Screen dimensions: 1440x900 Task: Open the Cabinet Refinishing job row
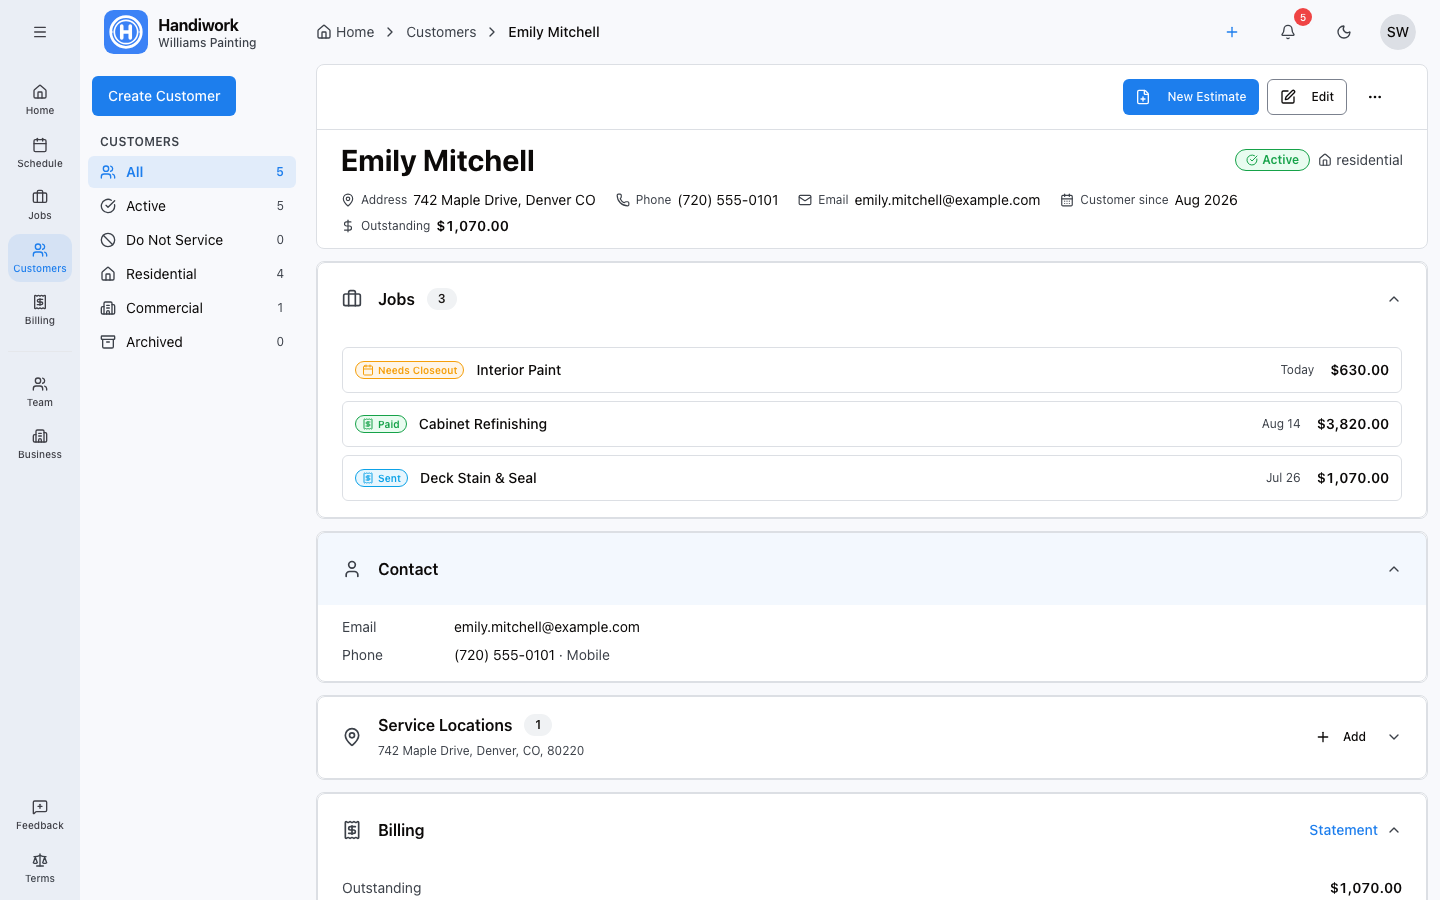coord(872,424)
